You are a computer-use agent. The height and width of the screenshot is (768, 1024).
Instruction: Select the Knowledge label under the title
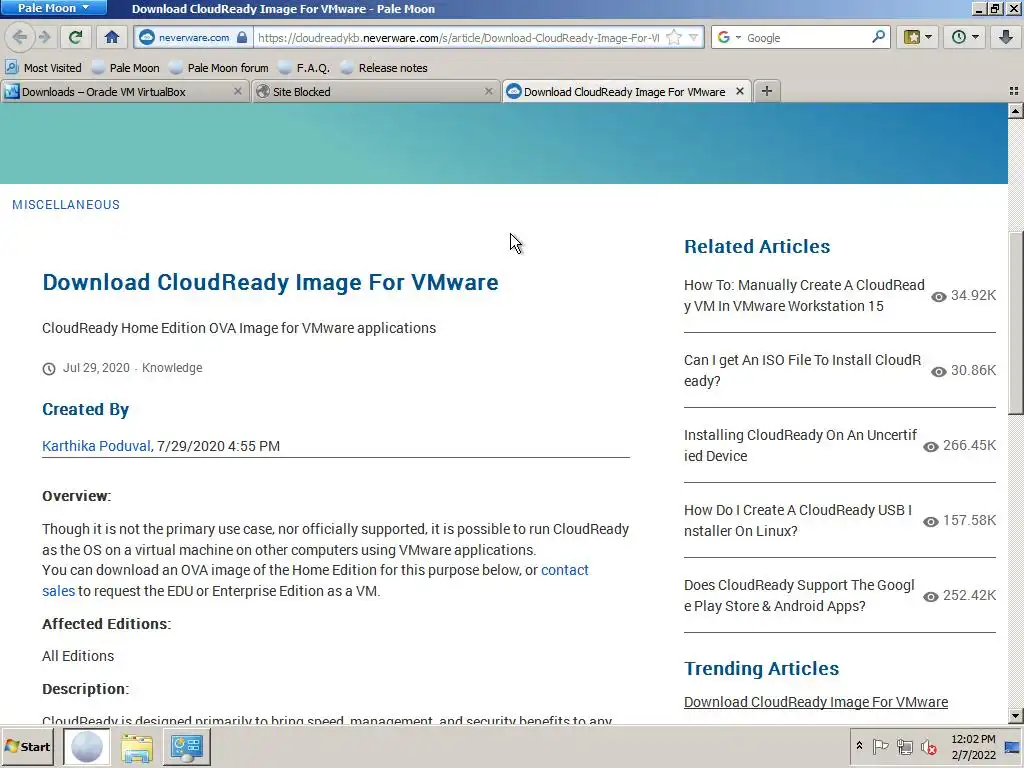pyautogui.click(x=172, y=368)
